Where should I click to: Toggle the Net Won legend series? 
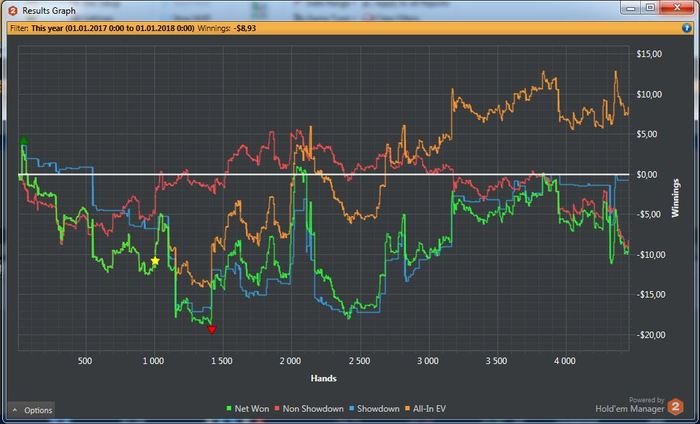(x=250, y=409)
